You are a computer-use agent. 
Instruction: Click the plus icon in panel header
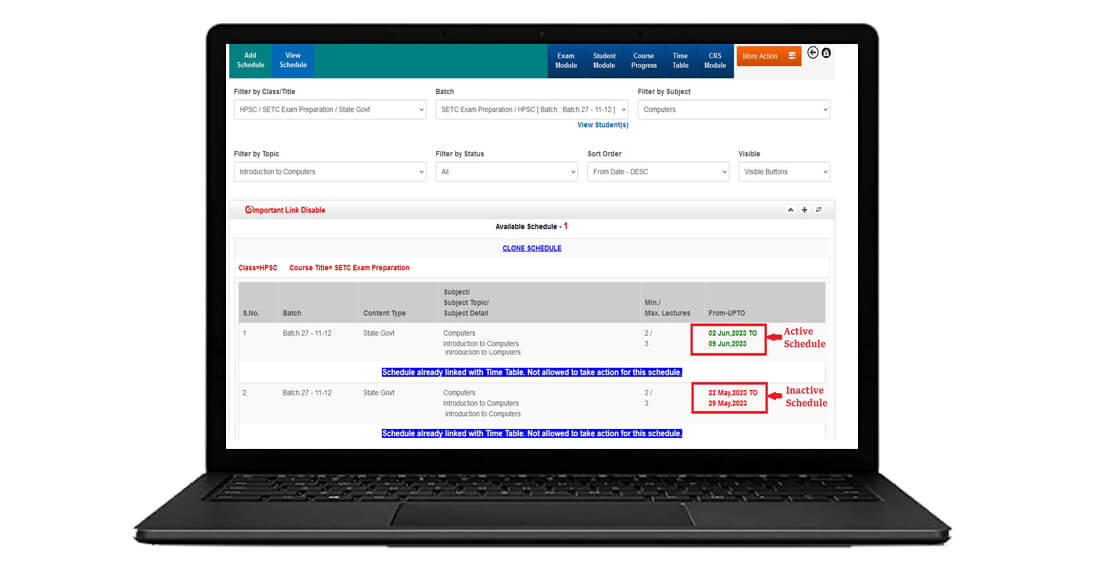(x=804, y=210)
